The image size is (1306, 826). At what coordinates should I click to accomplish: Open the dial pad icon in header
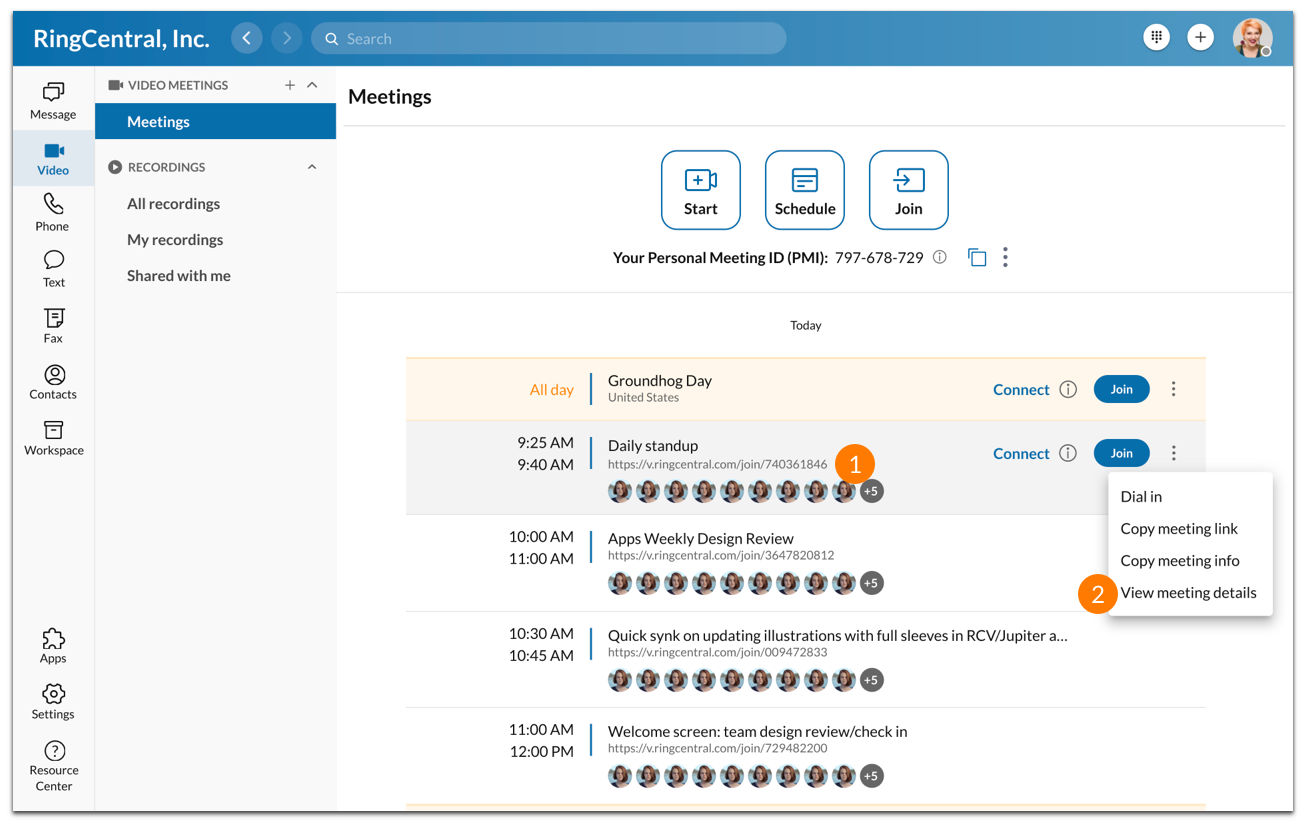(x=1156, y=38)
